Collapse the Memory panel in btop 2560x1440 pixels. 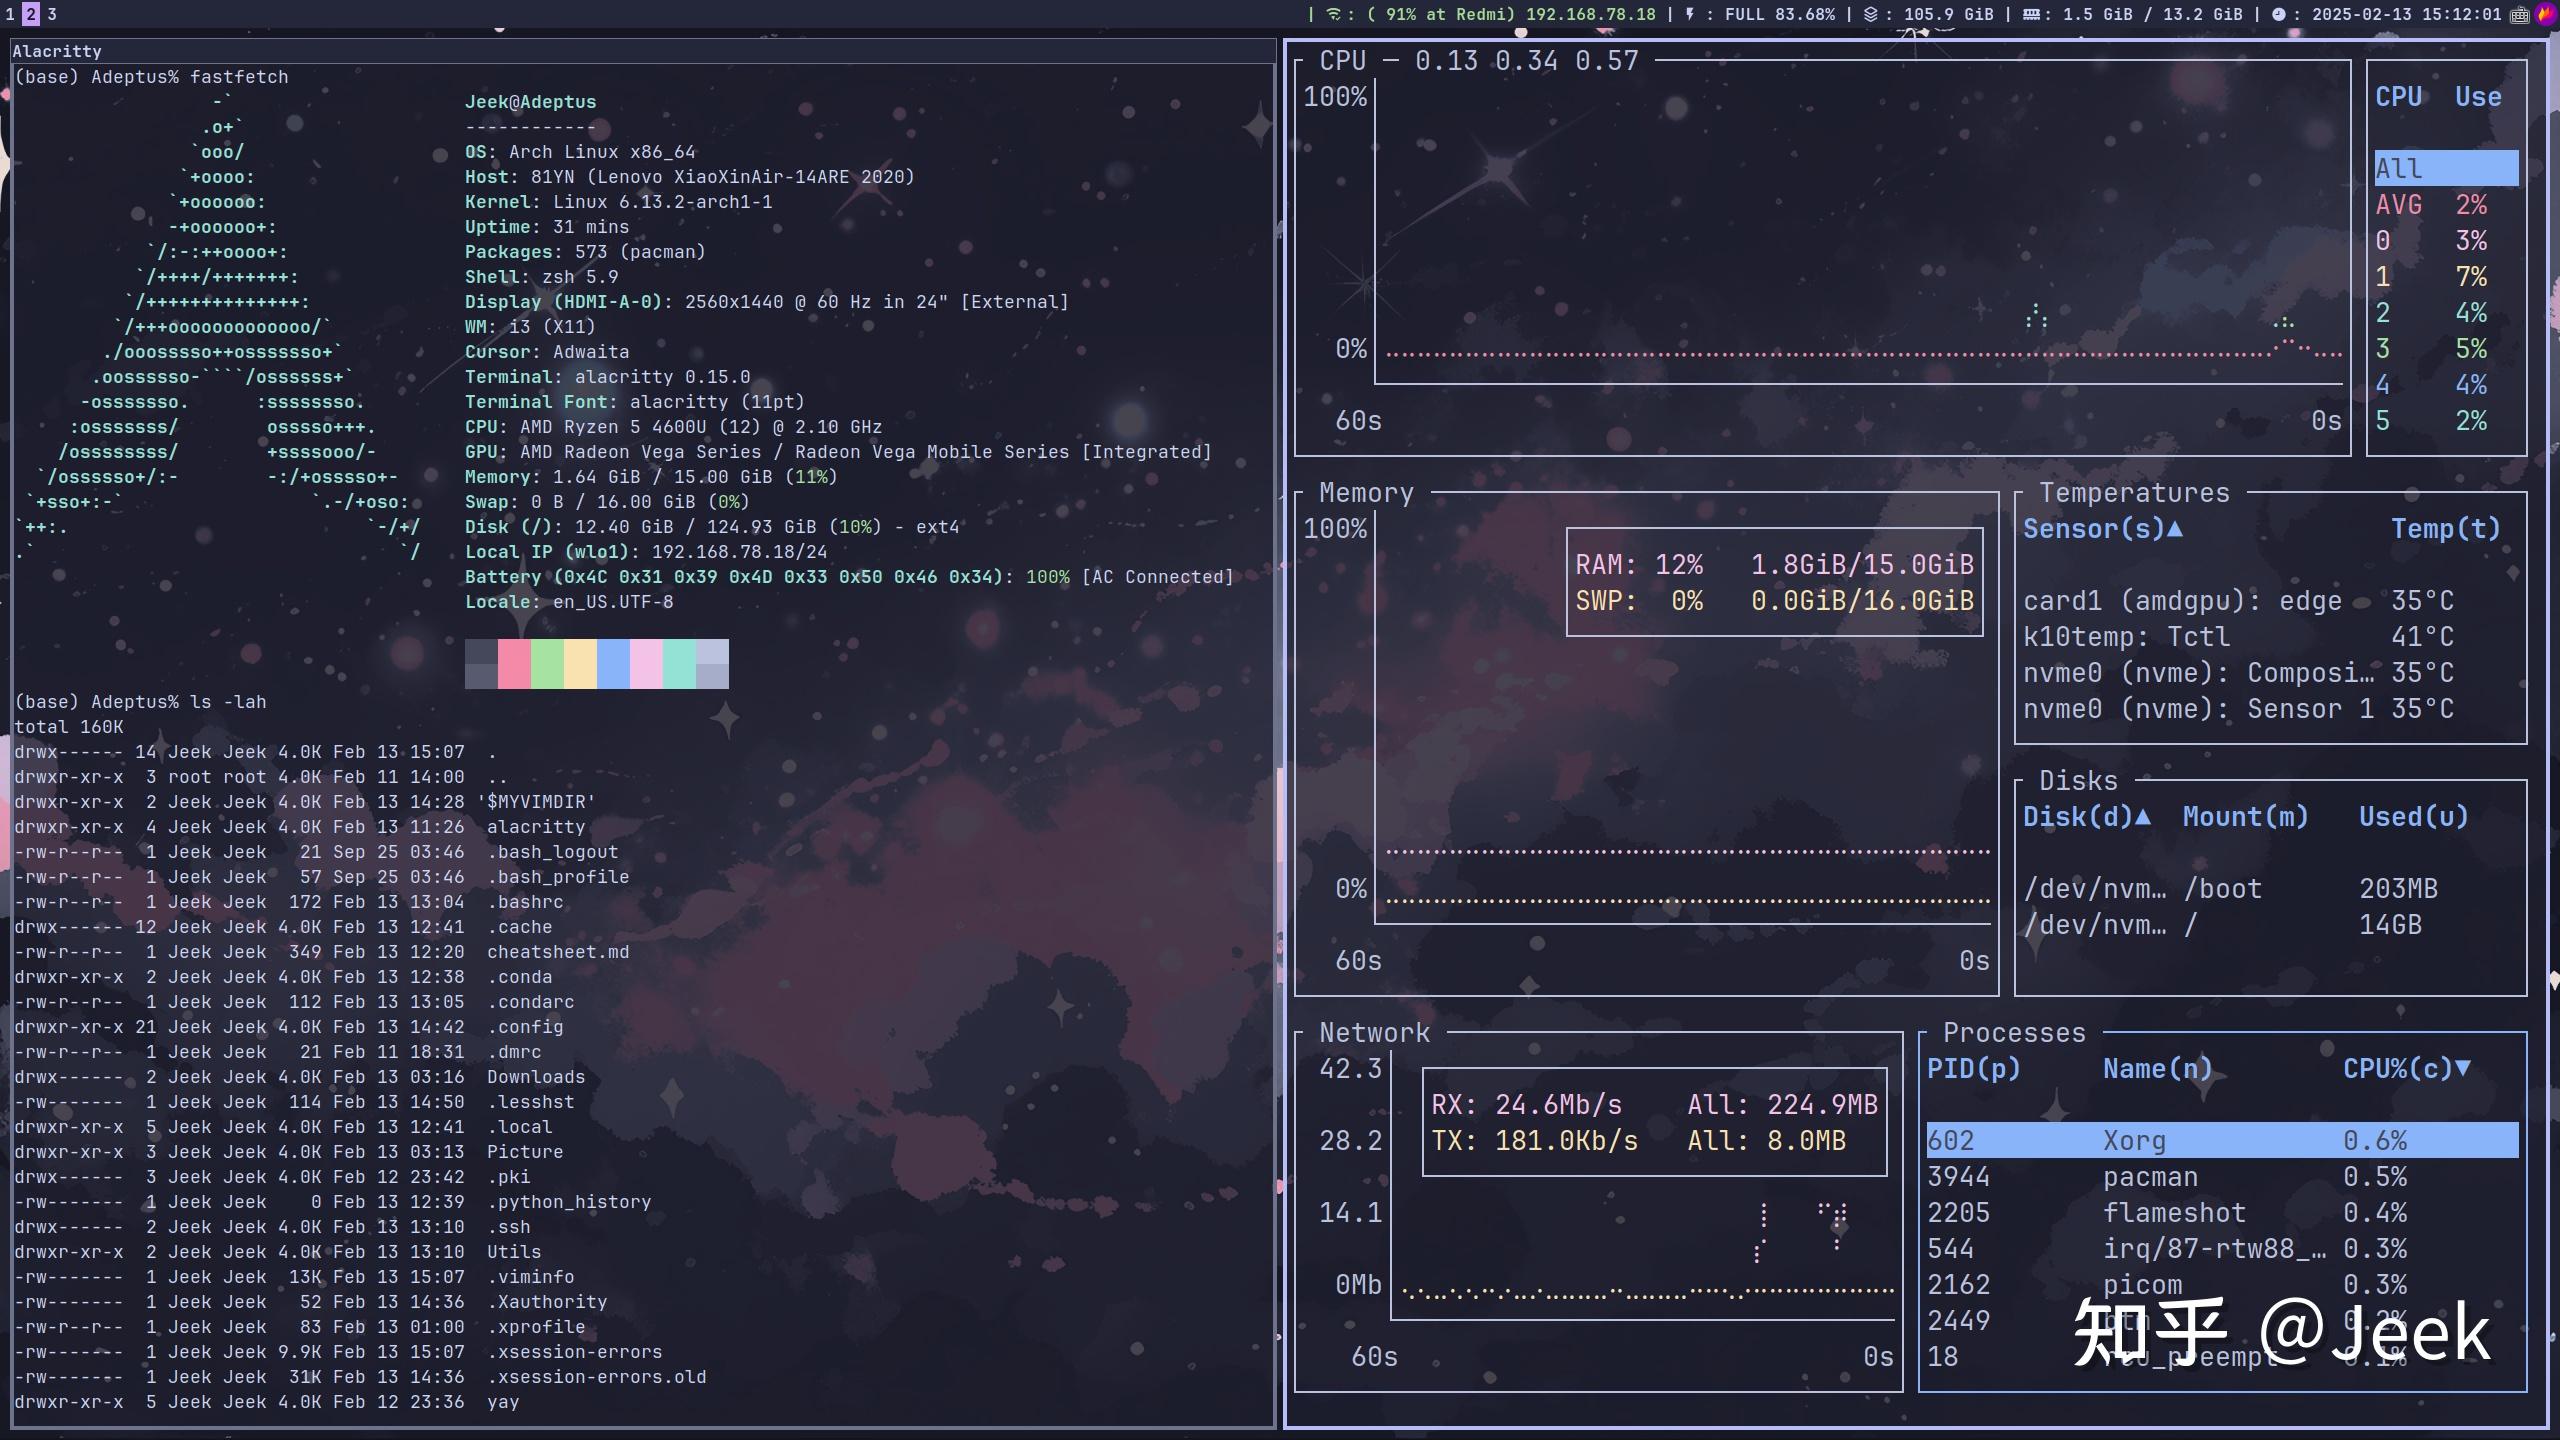[x=1365, y=492]
